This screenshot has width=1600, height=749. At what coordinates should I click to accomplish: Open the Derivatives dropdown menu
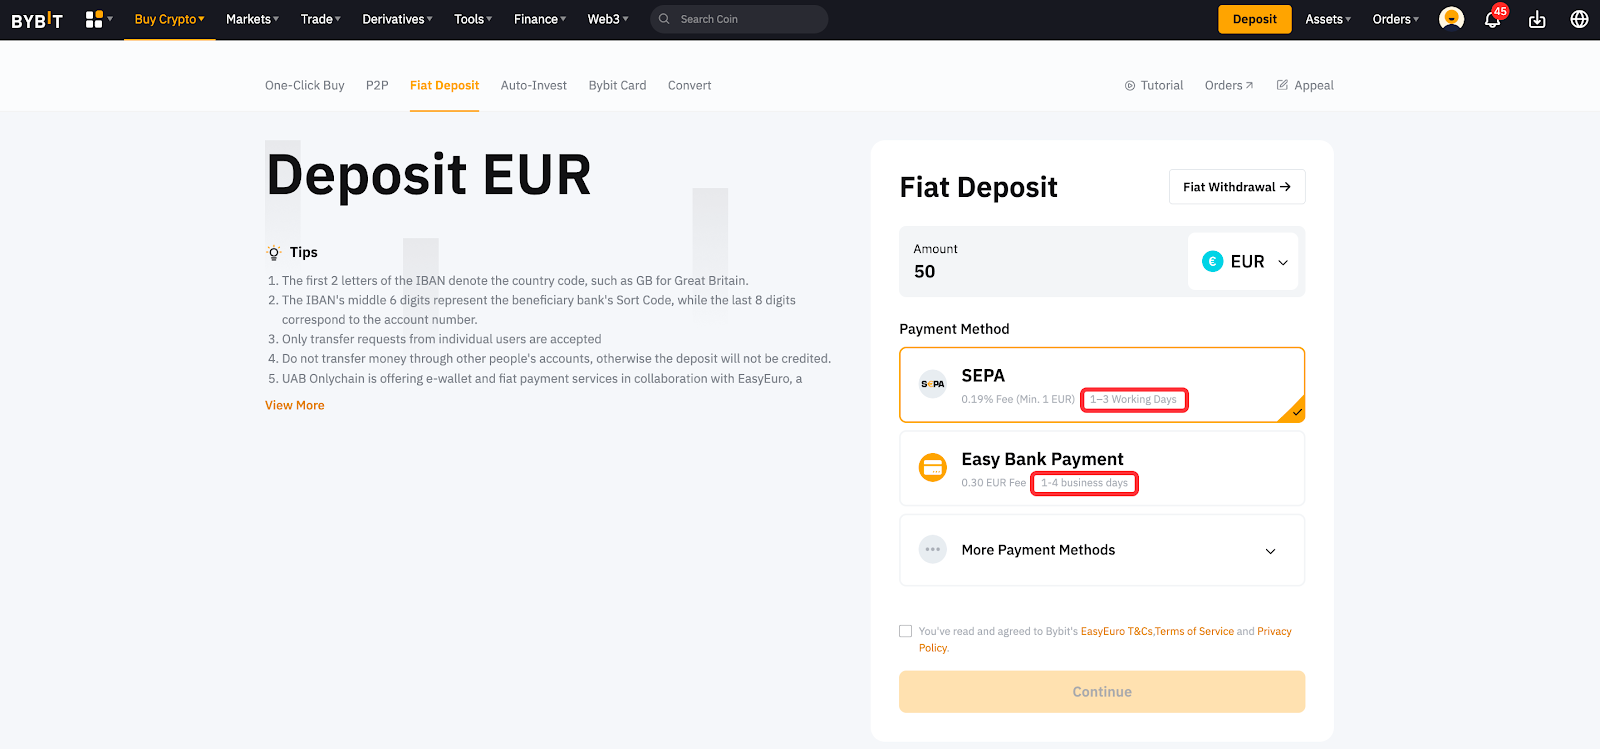click(x=397, y=19)
